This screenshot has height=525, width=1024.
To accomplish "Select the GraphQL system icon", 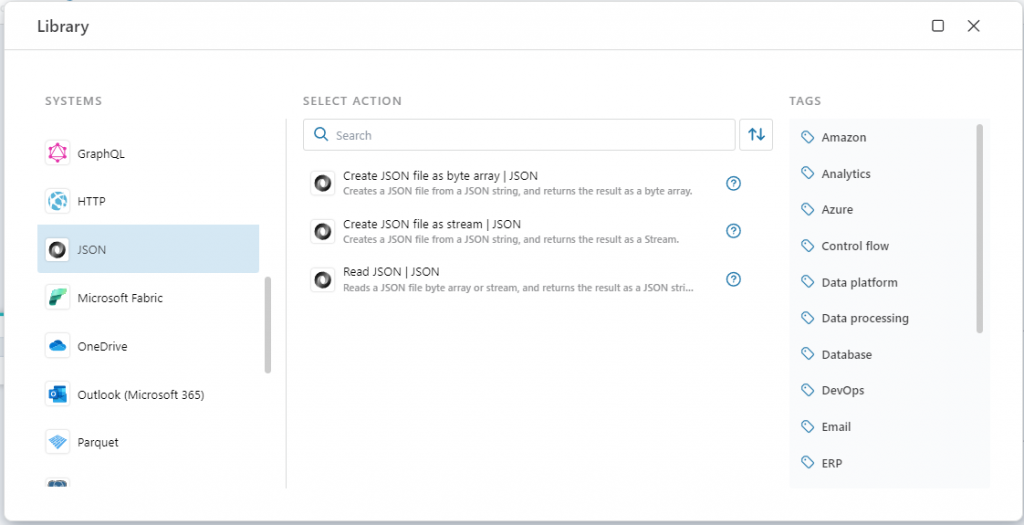I will (58, 154).
